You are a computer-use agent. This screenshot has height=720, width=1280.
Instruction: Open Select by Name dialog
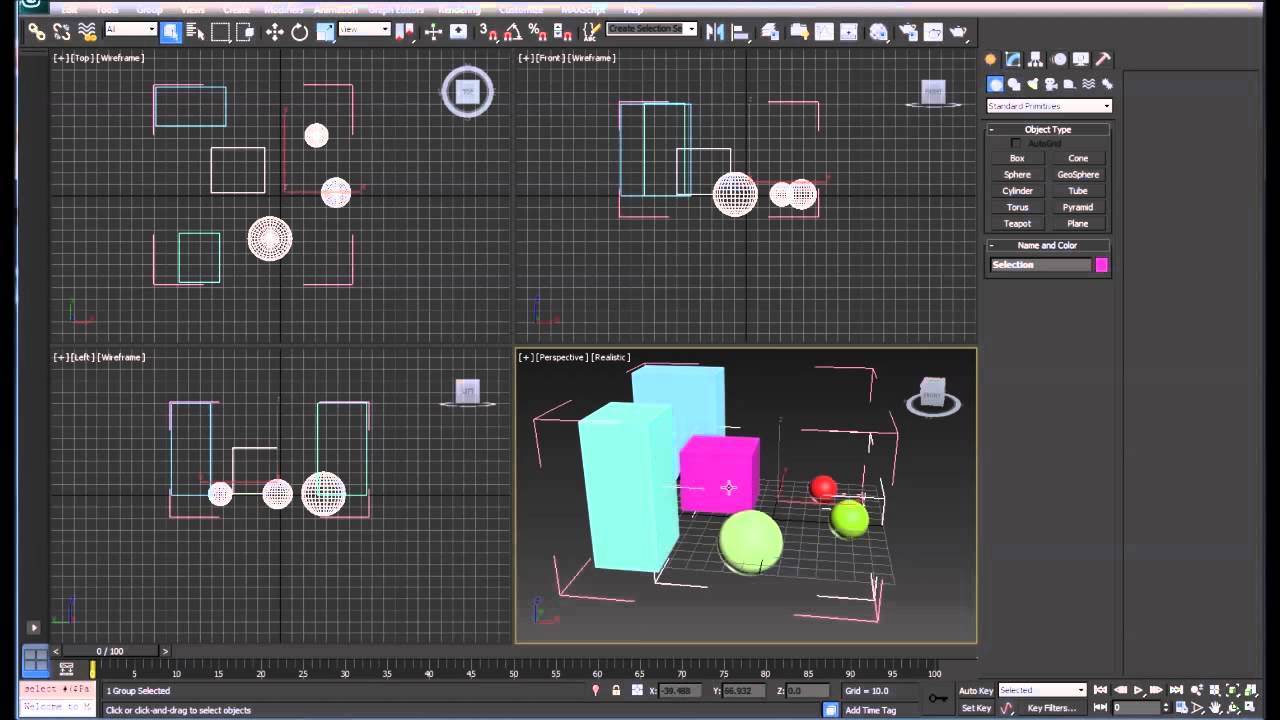tap(195, 32)
